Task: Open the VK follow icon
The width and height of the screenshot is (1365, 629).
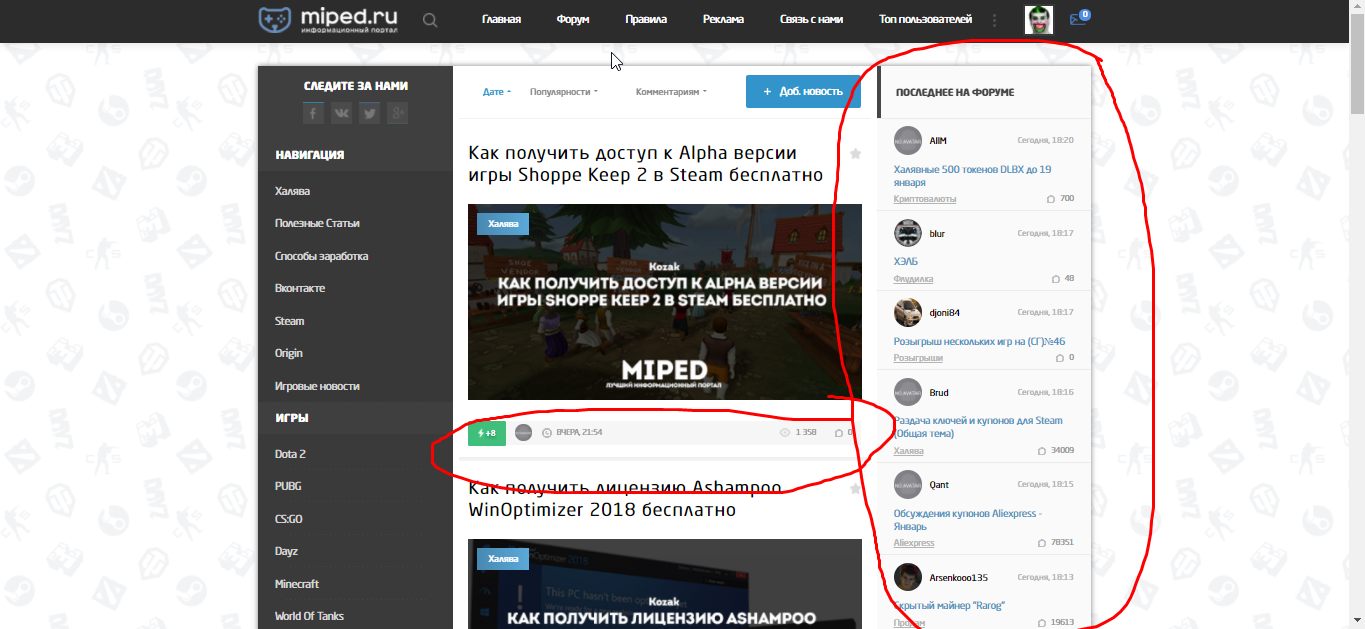Action: pyautogui.click(x=341, y=113)
